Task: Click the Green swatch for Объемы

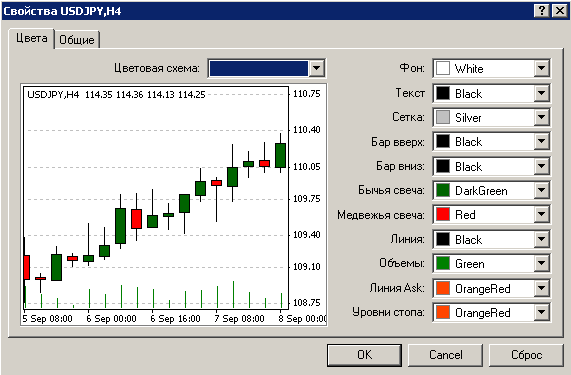Action: (443, 263)
